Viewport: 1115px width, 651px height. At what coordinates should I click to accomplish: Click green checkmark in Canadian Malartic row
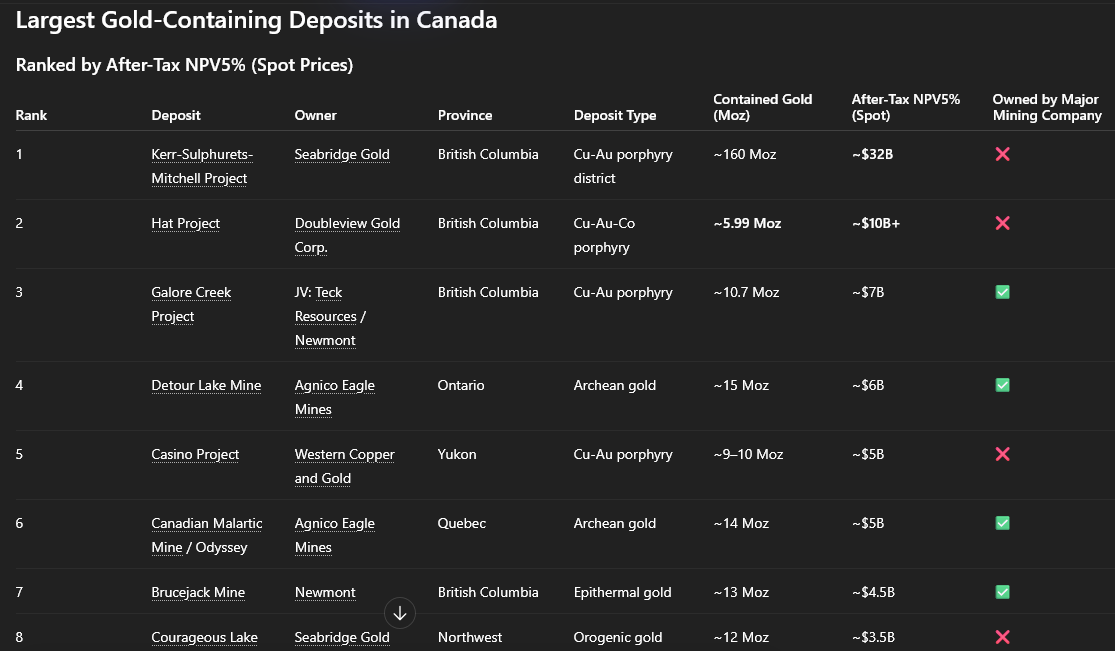pyautogui.click(x=1002, y=523)
